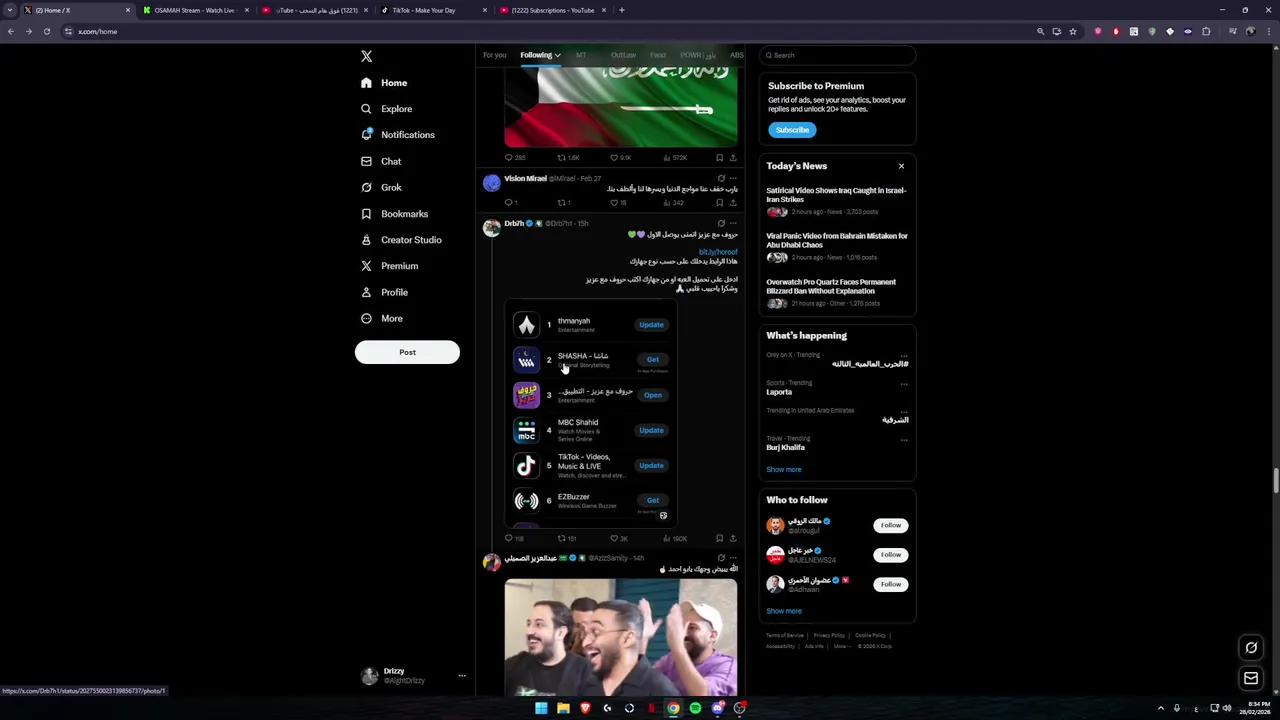Open Grok from the sidebar

(381, 187)
